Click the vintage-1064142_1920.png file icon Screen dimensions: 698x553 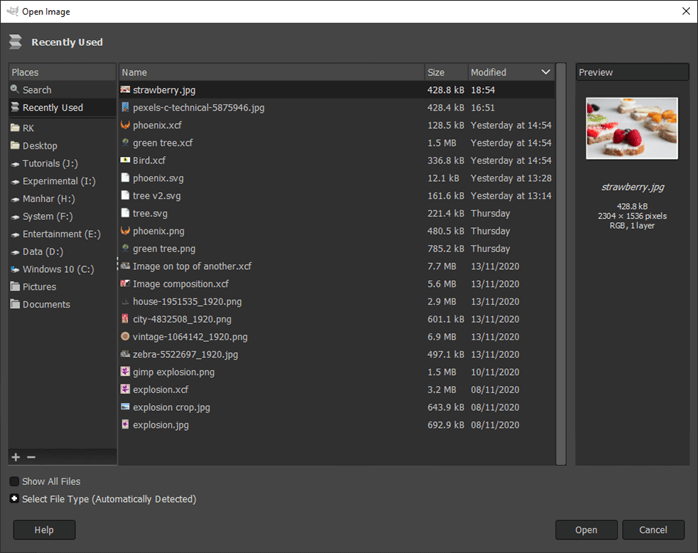coord(125,337)
